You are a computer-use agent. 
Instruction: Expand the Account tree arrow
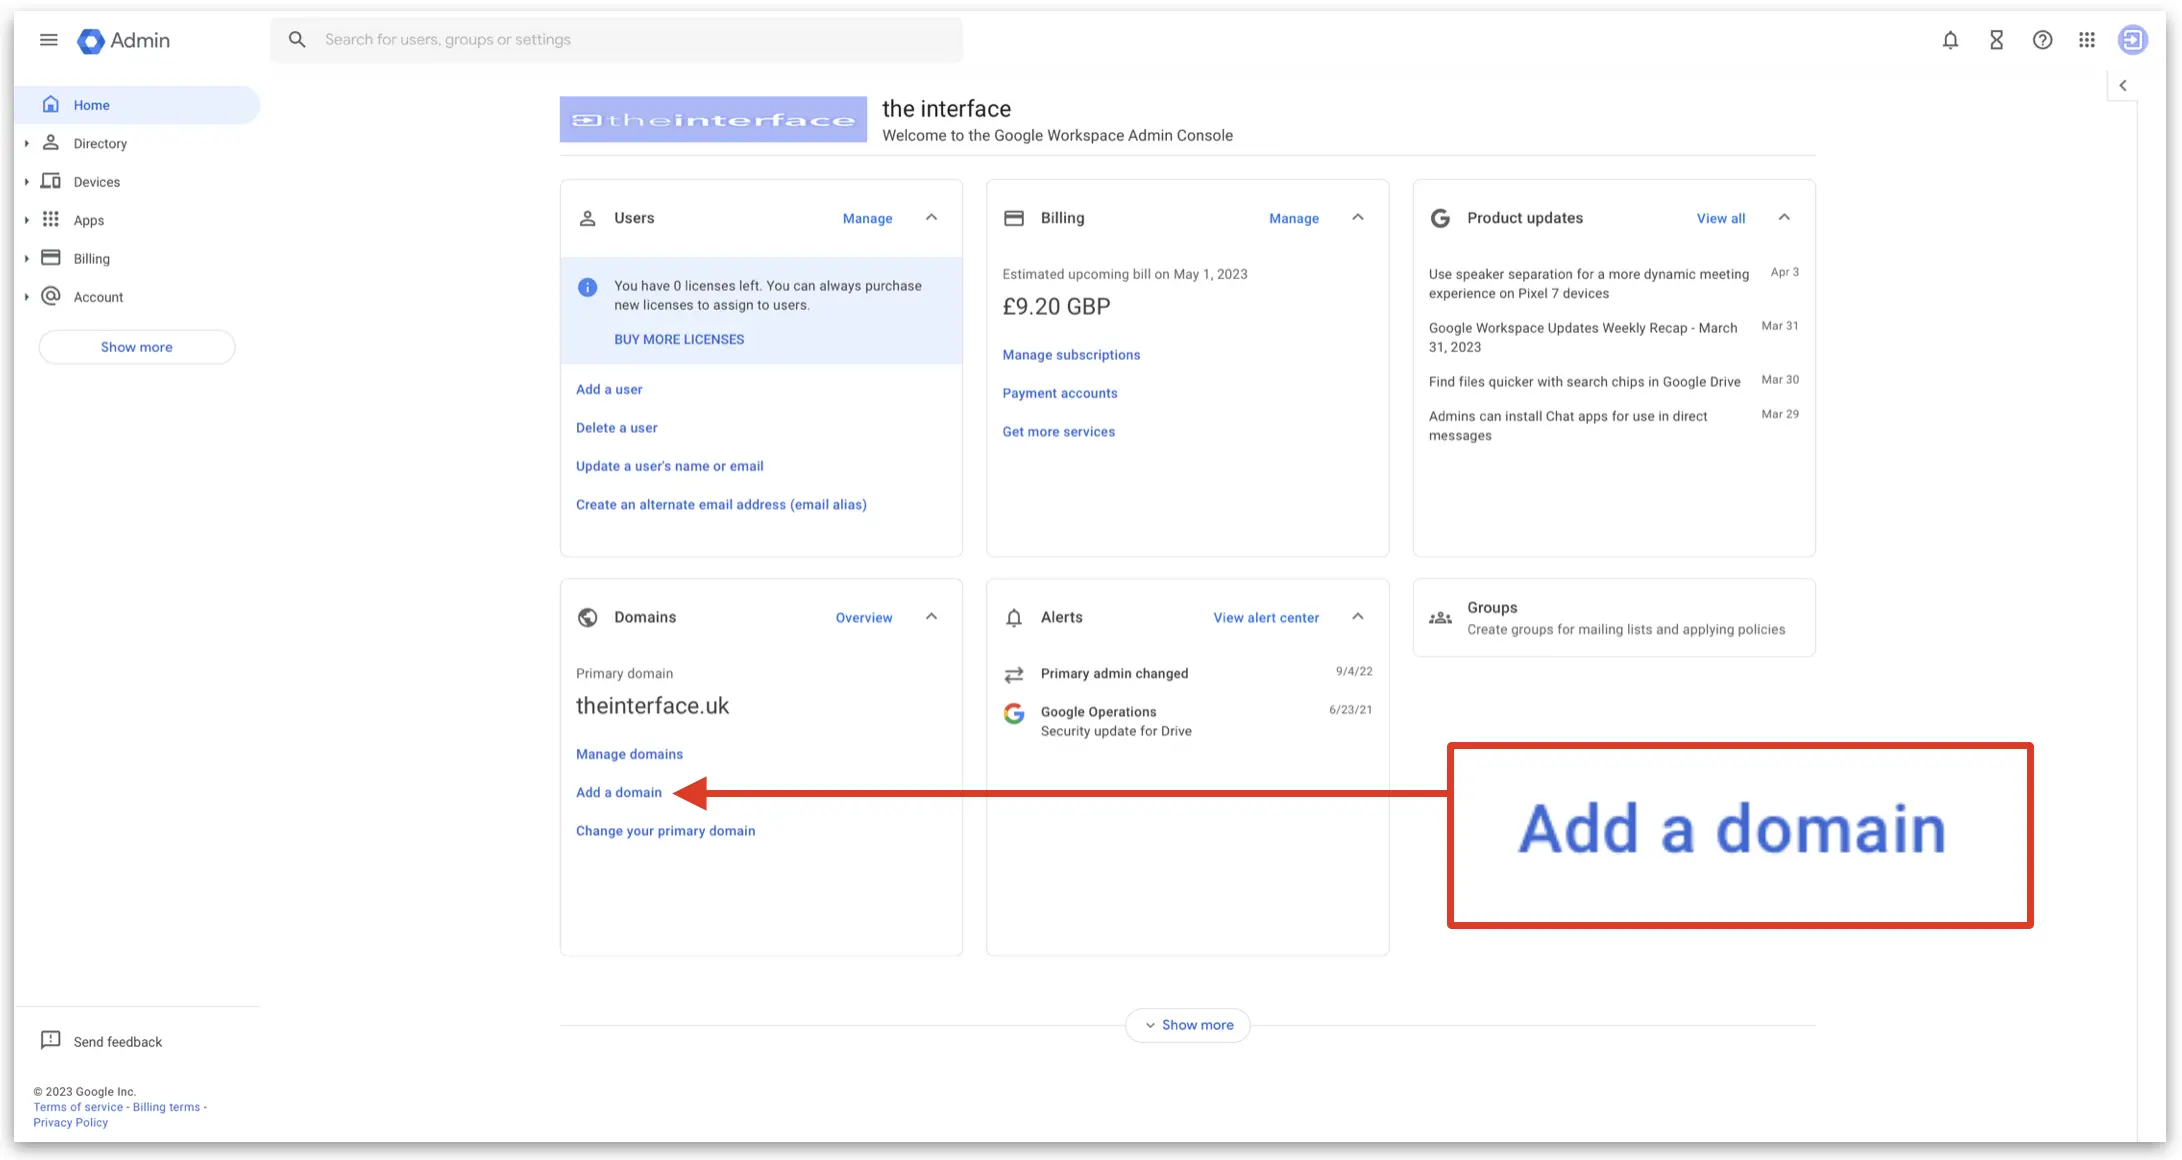pyautogui.click(x=27, y=297)
